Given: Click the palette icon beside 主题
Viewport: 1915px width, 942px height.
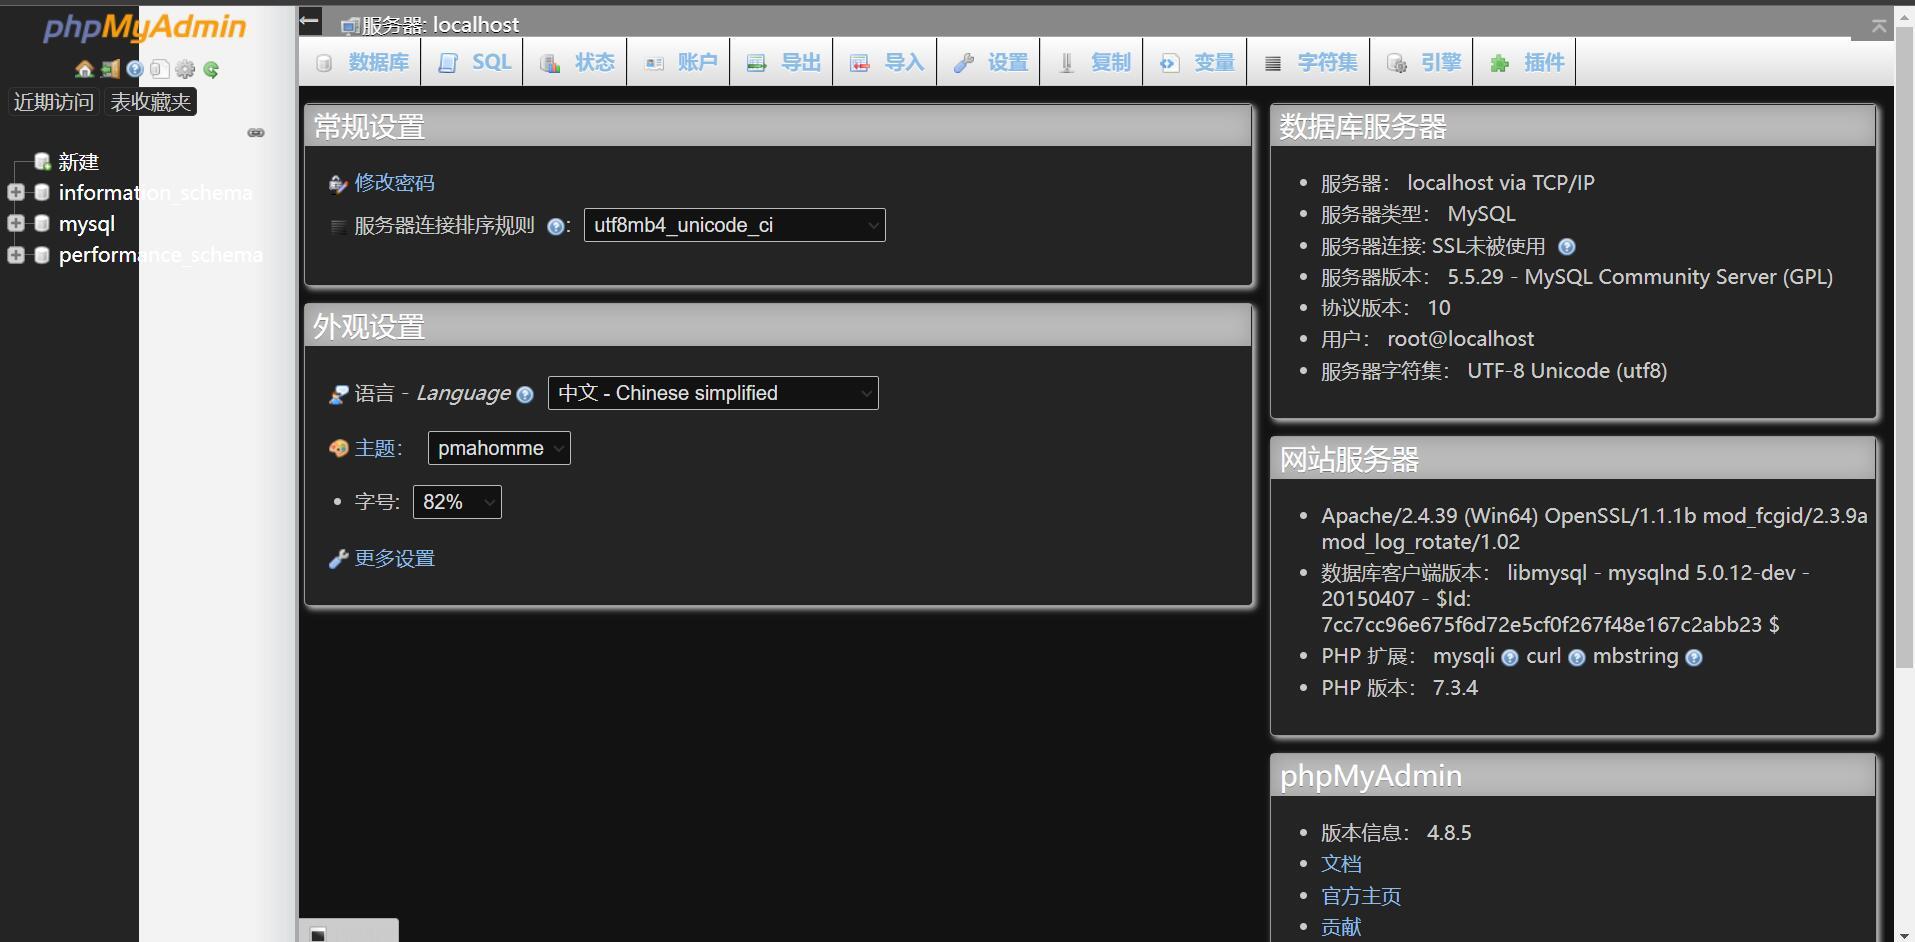Looking at the screenshot, I should click(x=338, y=448).
